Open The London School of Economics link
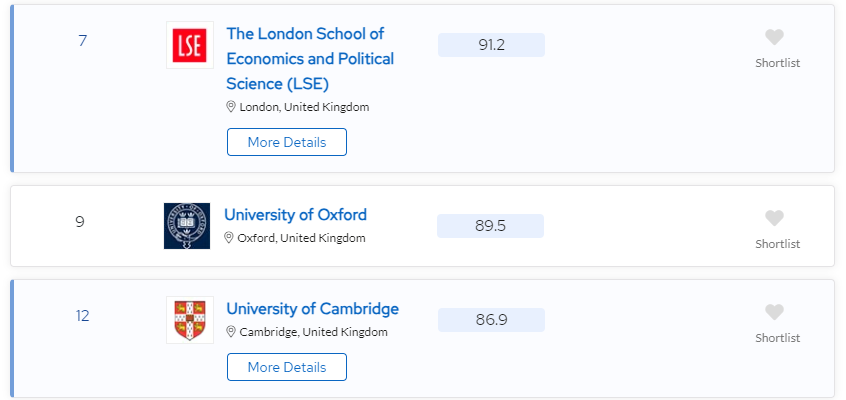846x400 pixels. pos(310,58)
